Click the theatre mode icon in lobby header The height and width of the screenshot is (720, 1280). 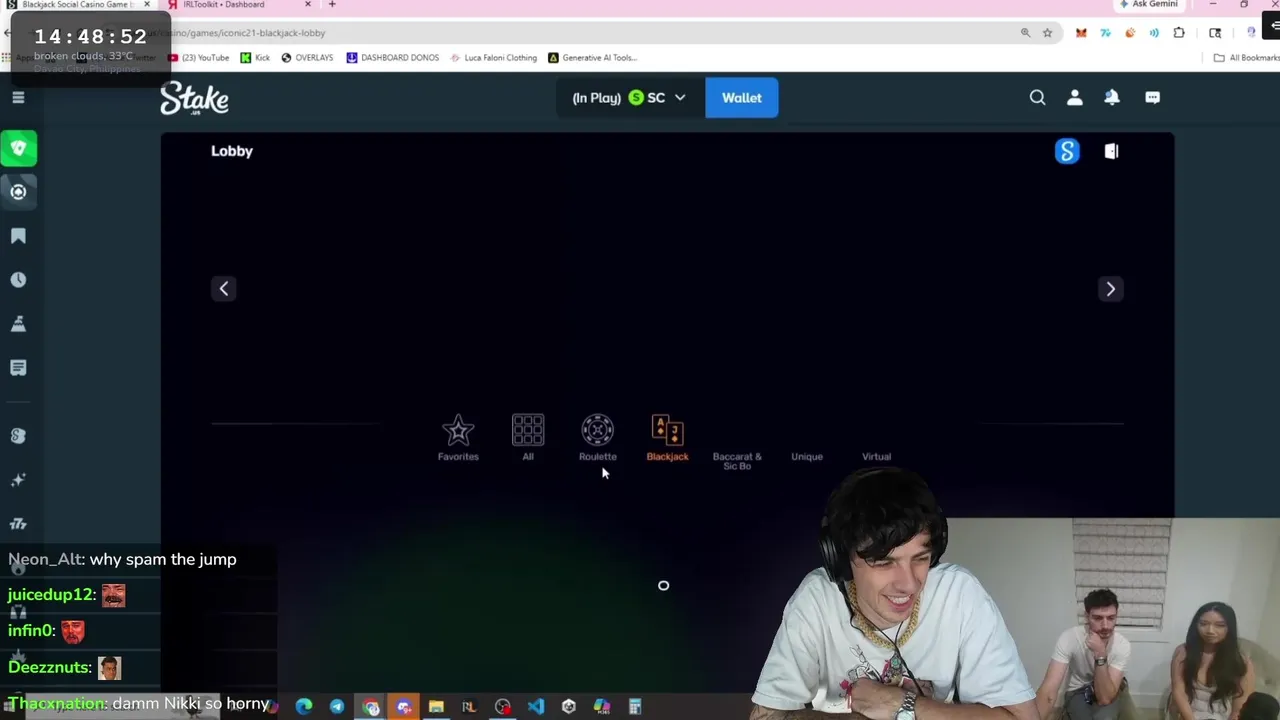(x=1111, y=151)
